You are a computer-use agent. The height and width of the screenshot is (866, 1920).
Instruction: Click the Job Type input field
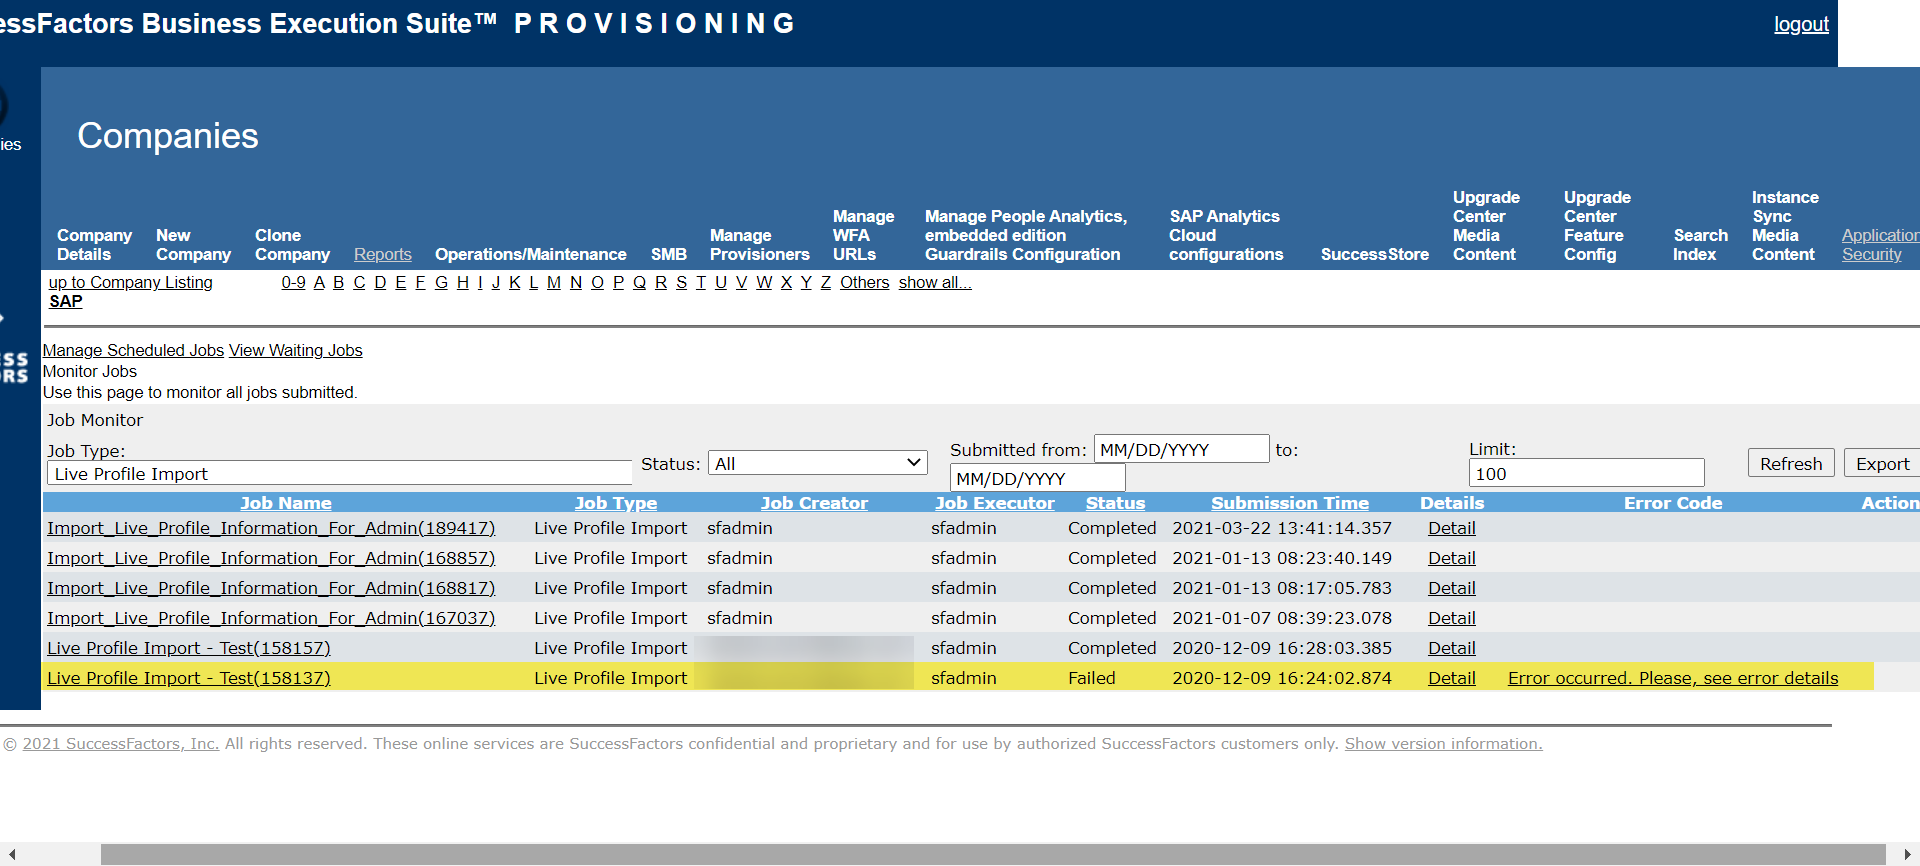(339, 474)
